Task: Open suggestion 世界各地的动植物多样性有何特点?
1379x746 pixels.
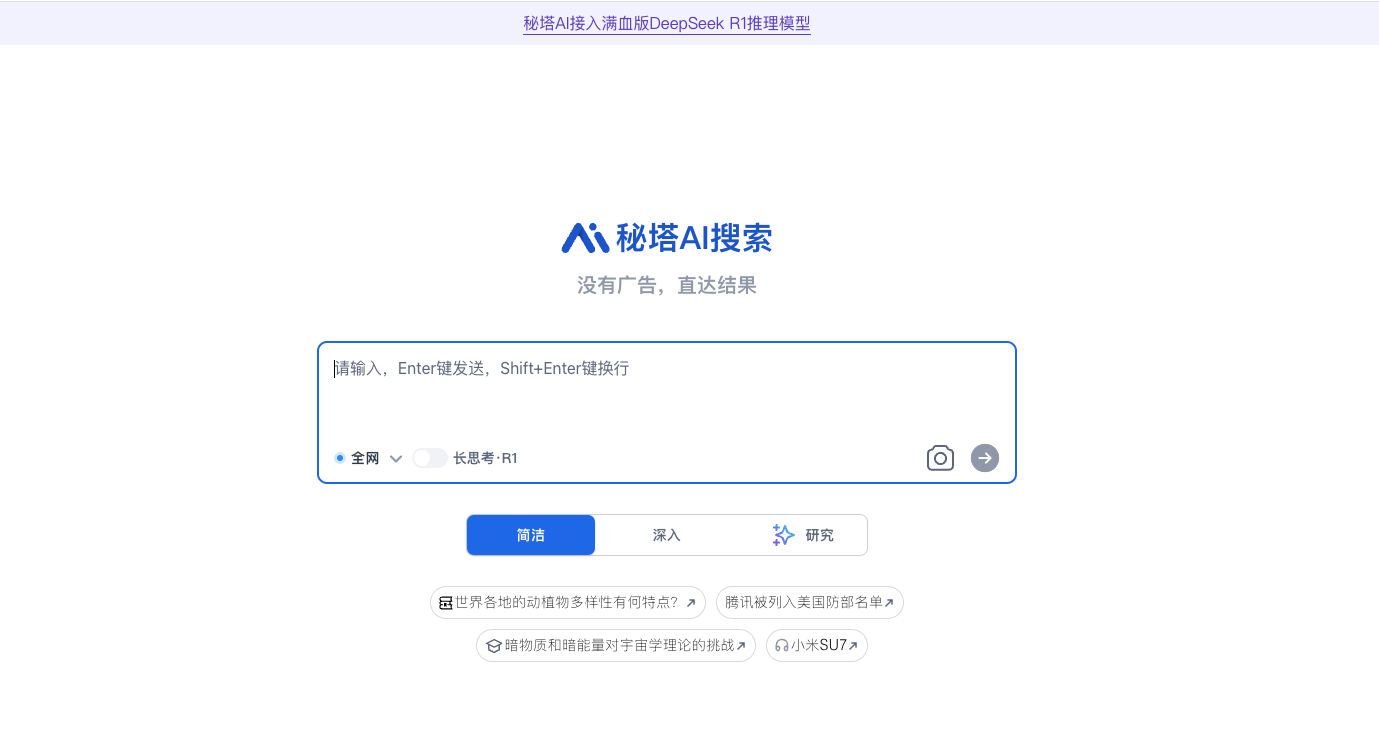Action: click(568, 603)
